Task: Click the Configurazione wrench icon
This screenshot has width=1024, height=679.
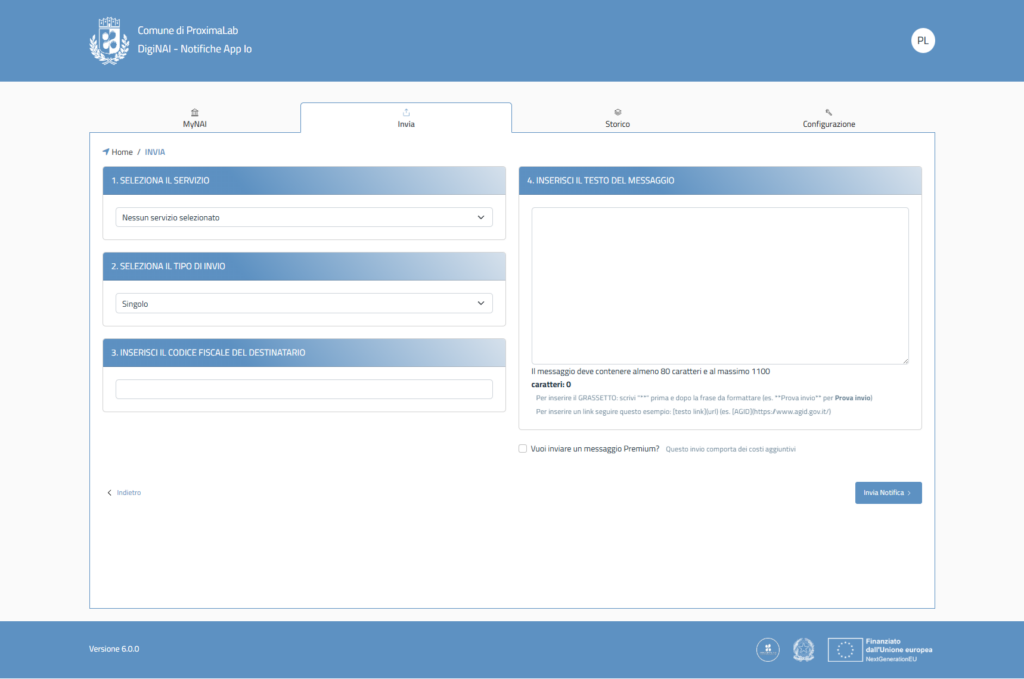Action: pyautogui.click(x=829, y=112)
